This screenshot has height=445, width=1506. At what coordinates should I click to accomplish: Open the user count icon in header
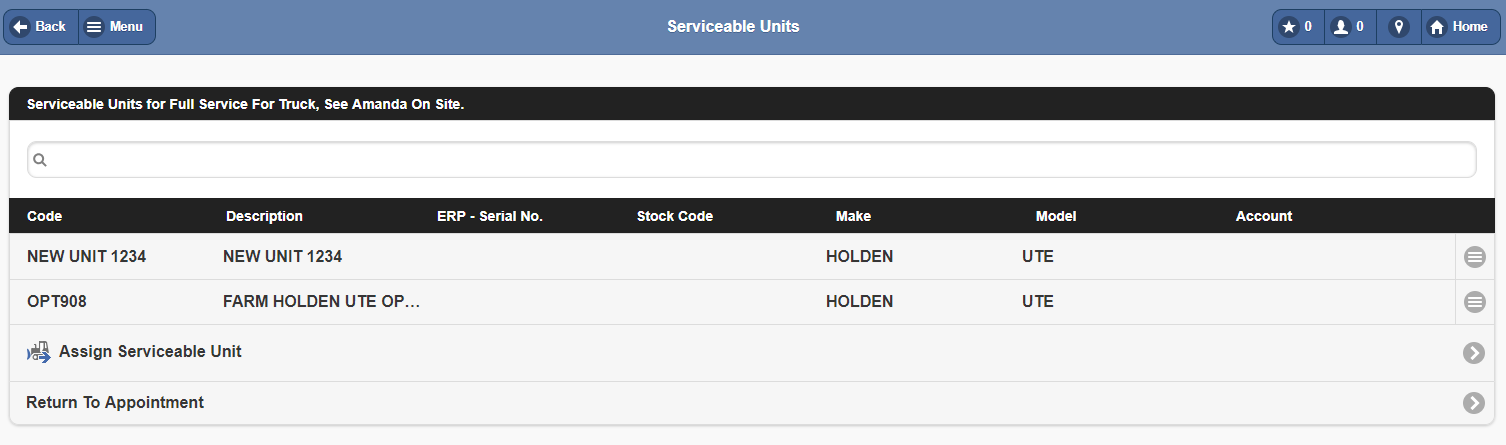tap(1341, 27)
